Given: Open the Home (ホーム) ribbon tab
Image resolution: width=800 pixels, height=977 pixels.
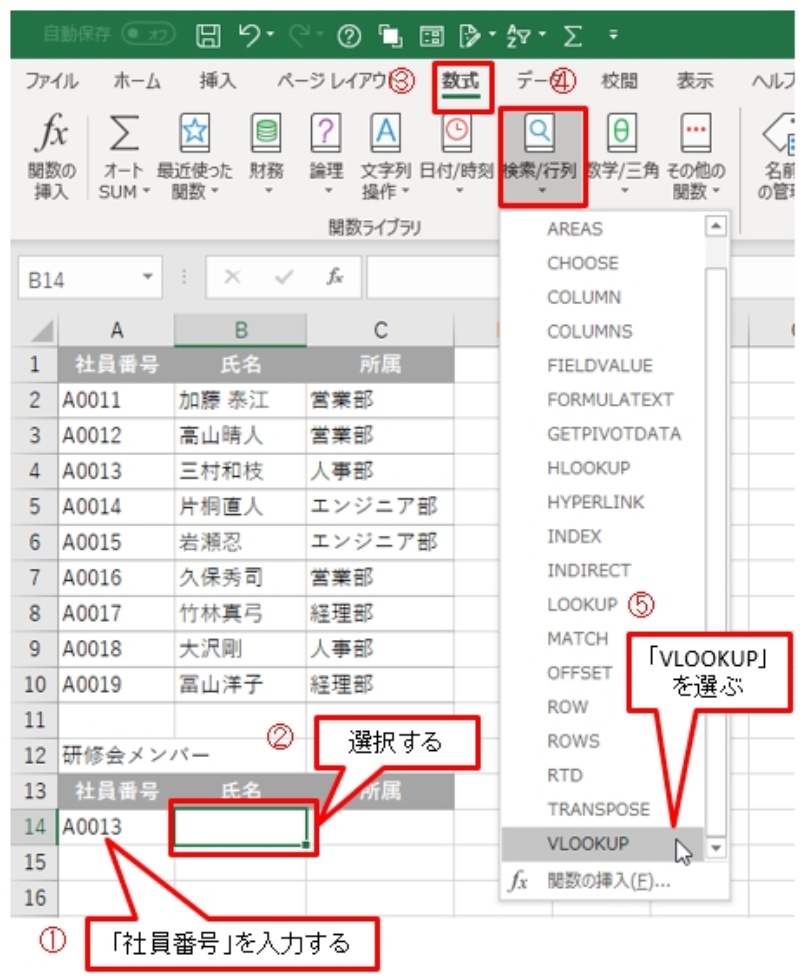Looking at the screenshot, I should (x=138, y=82).
